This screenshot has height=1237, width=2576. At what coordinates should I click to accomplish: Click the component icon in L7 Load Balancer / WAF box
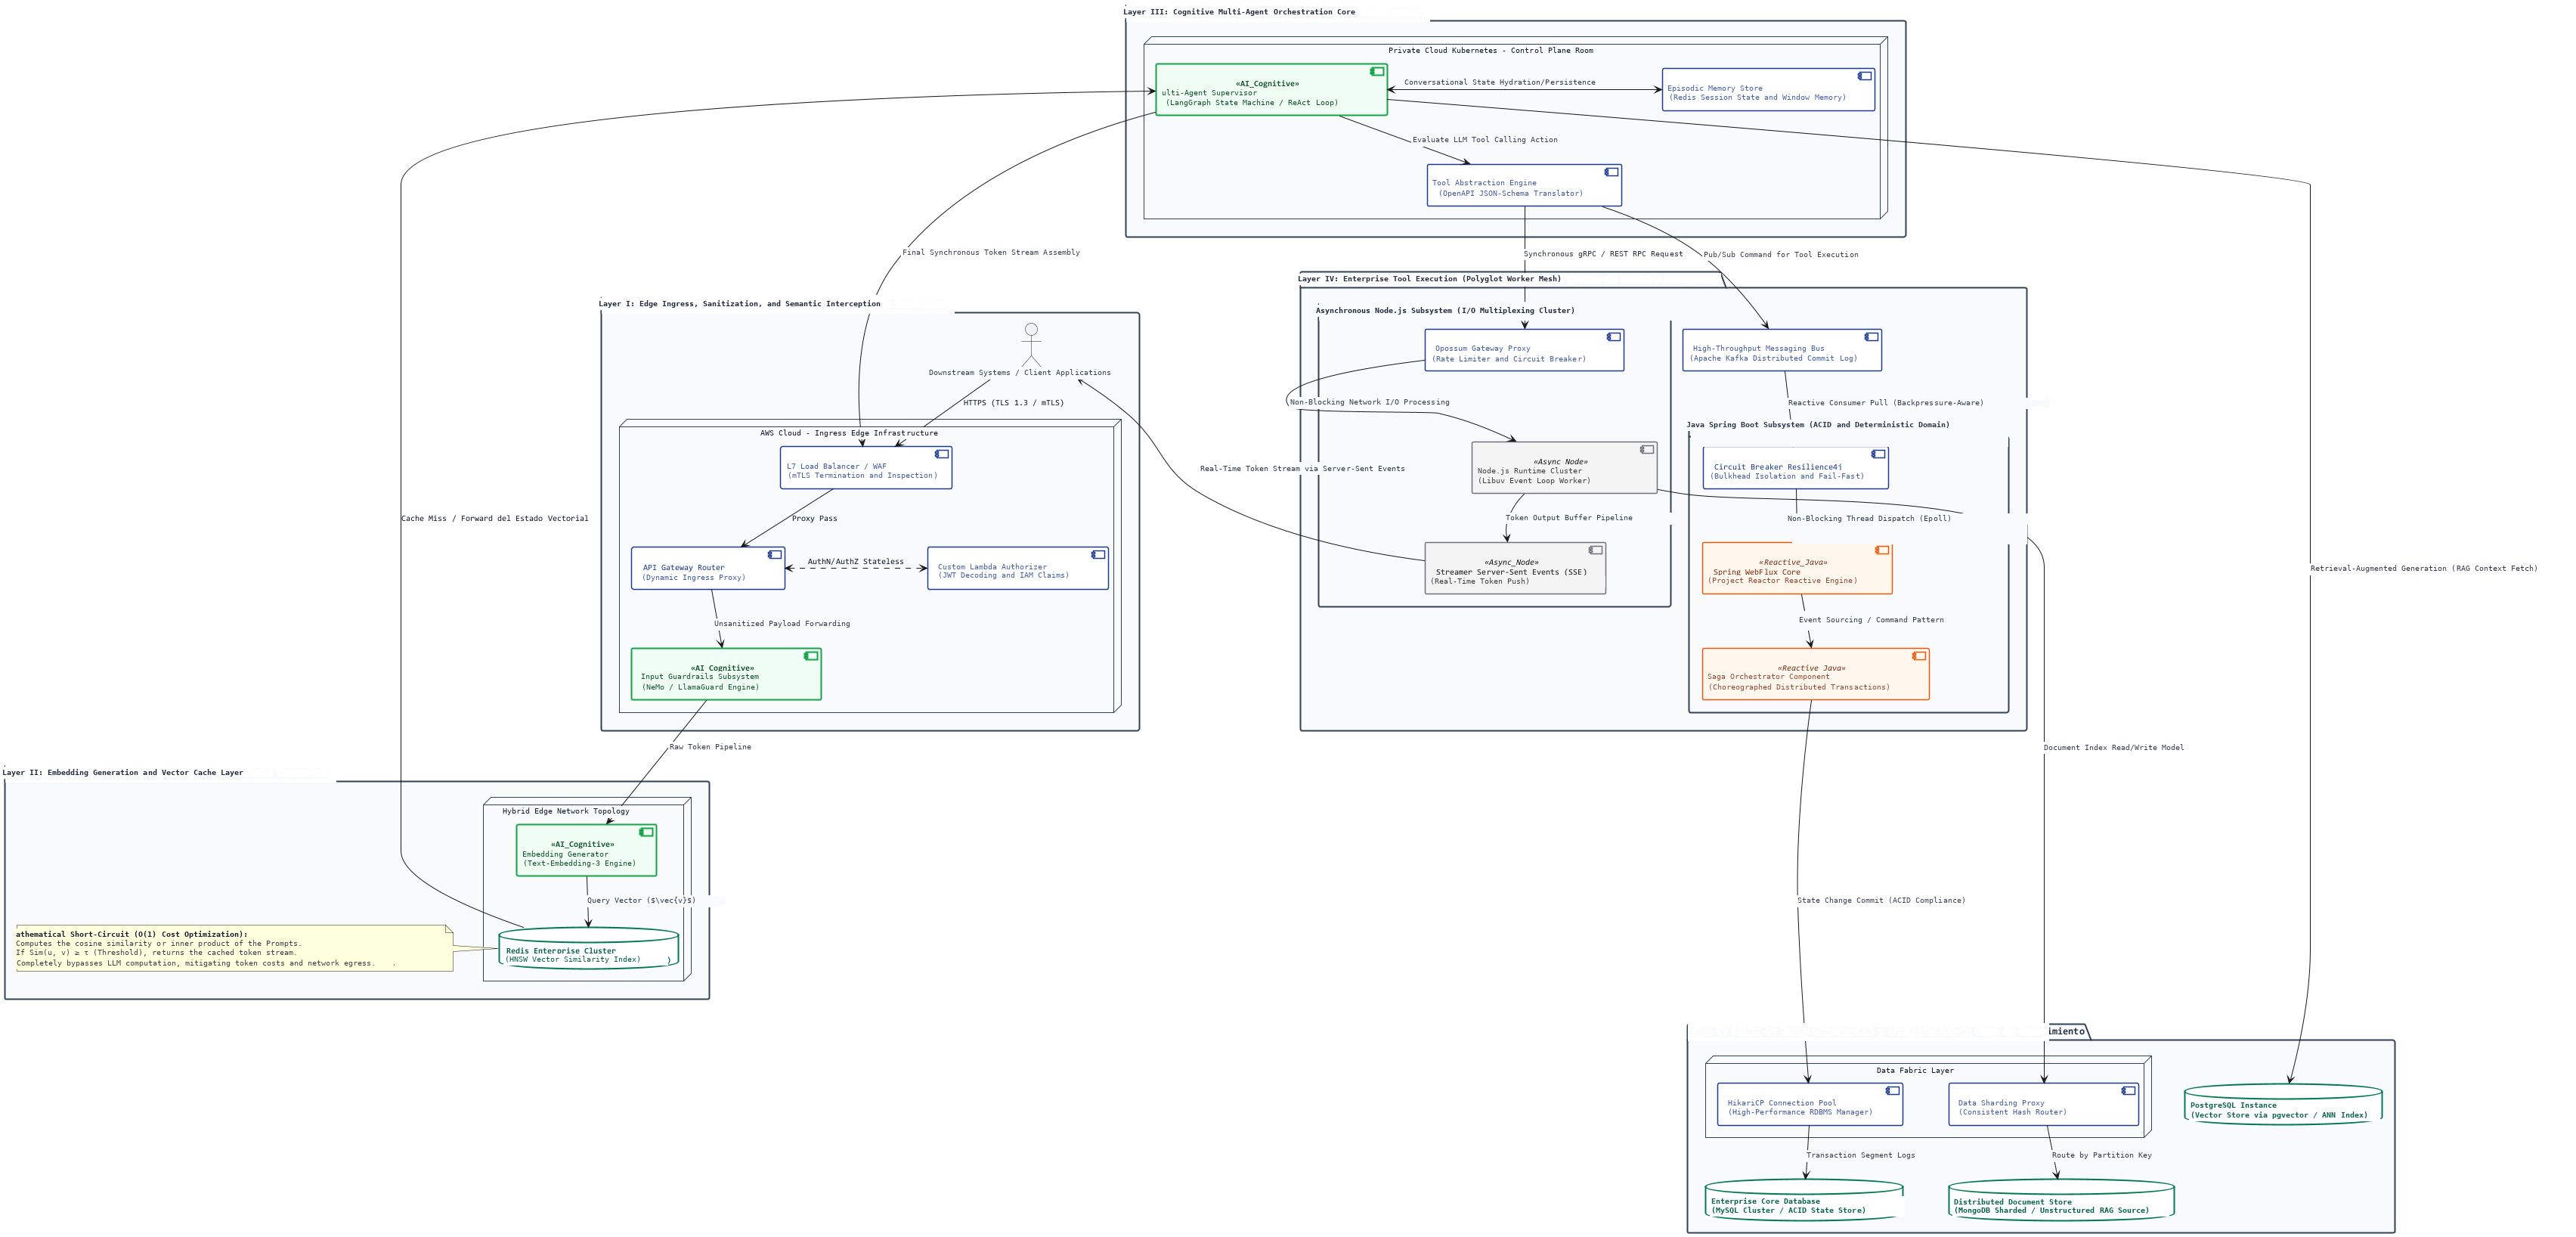point(942,454)
